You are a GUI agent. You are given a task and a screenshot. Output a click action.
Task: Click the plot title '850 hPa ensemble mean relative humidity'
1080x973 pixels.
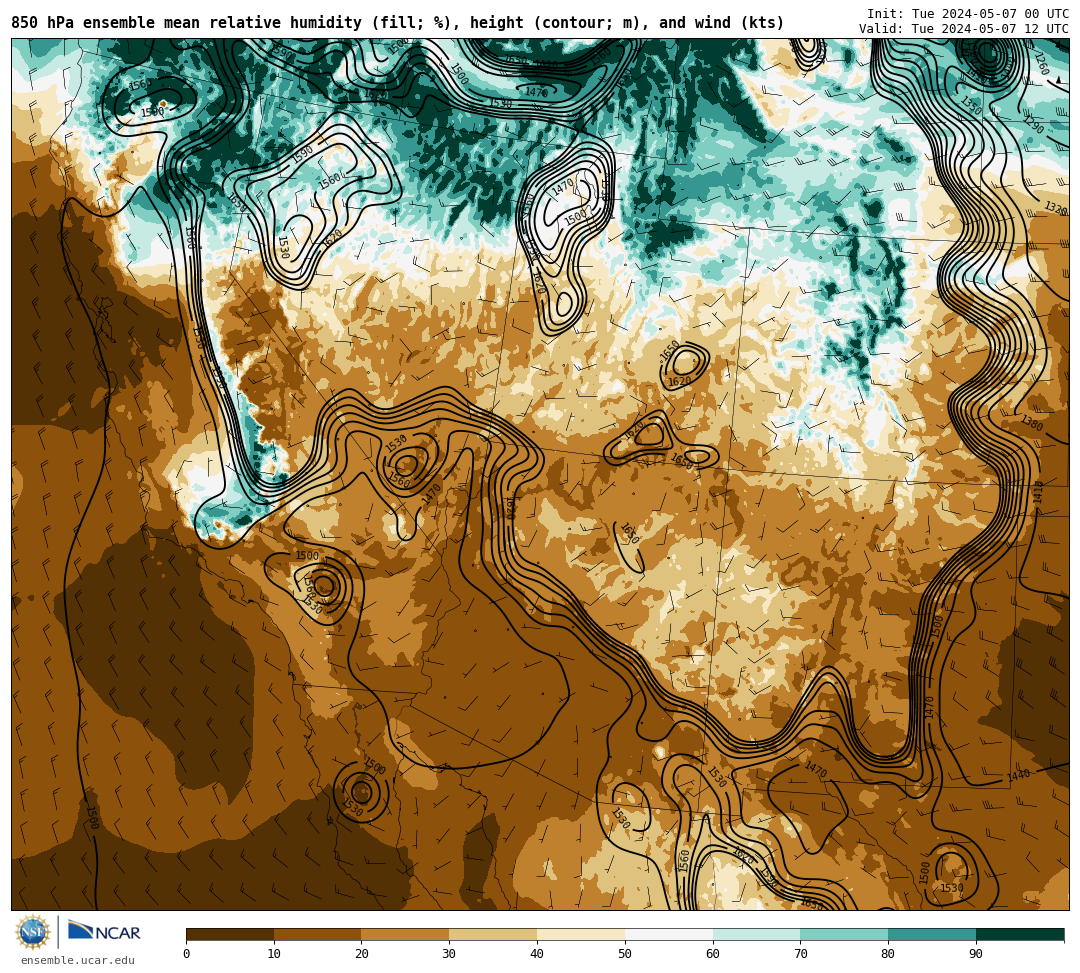[189, 23]
